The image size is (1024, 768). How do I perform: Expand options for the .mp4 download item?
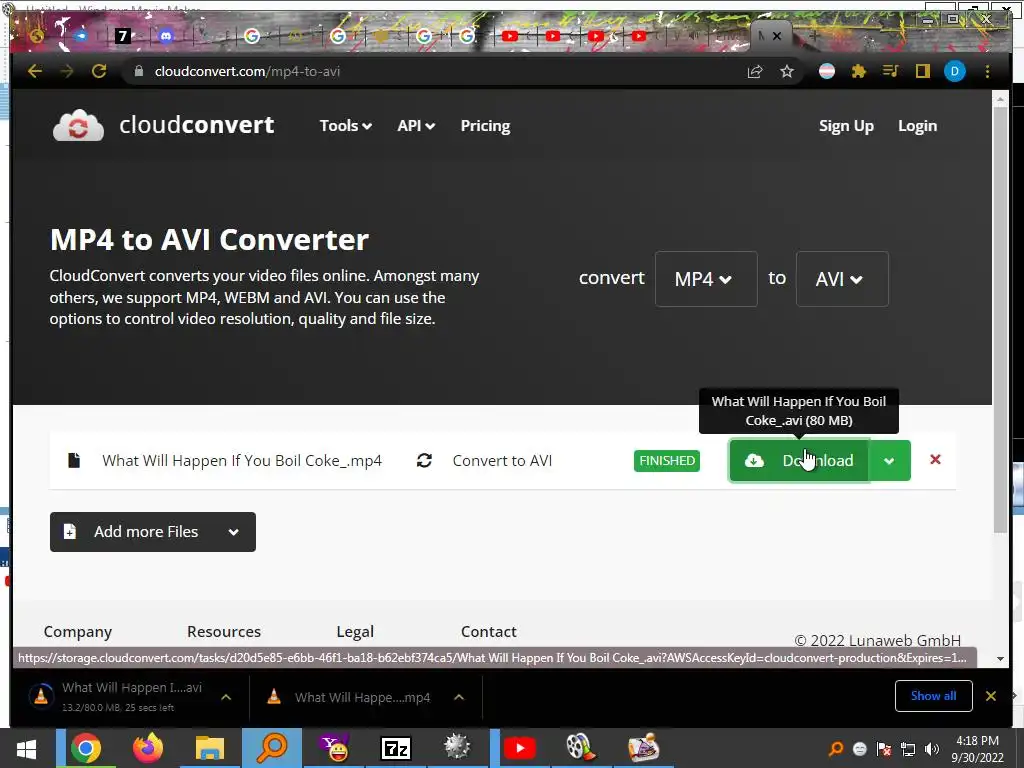point(459,697)
